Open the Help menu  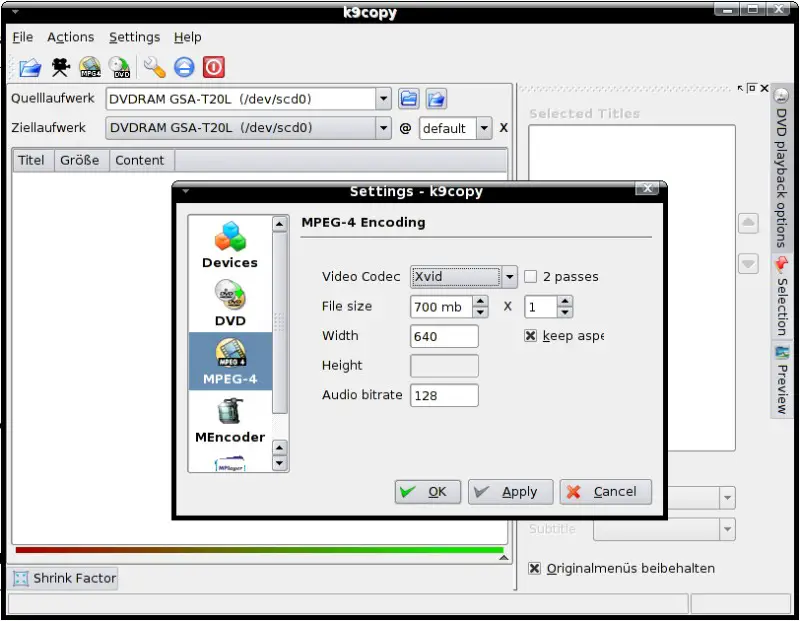point(187,37)
